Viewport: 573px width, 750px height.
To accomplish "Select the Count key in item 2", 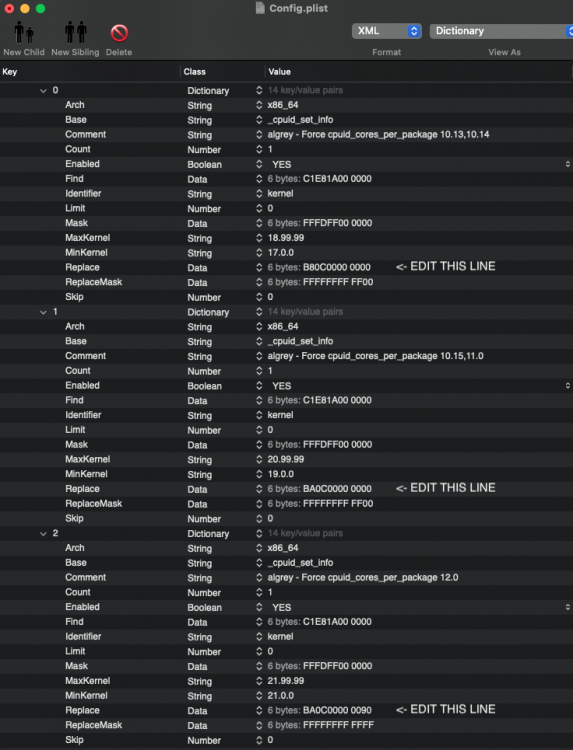I will tap(77, 592).
